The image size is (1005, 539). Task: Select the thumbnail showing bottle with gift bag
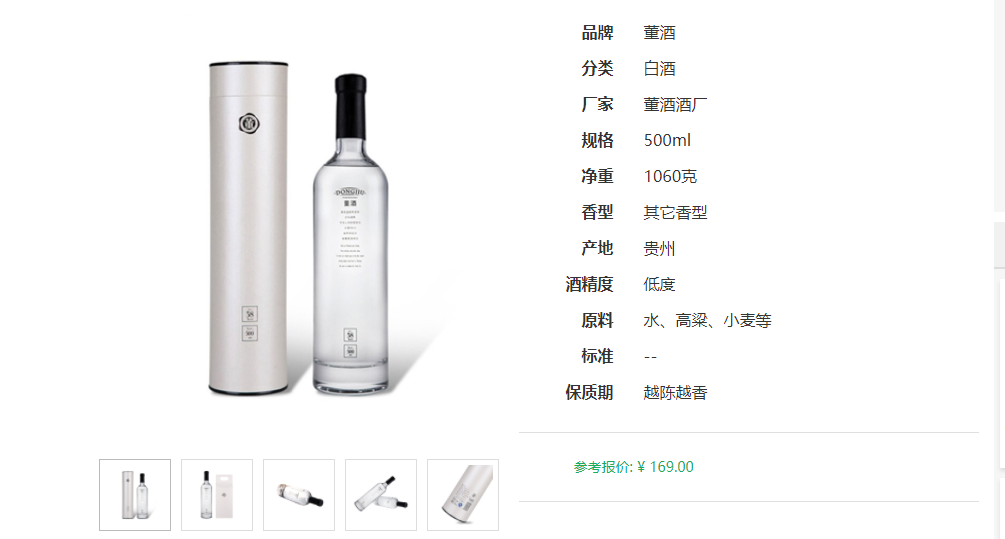(217, 495)
